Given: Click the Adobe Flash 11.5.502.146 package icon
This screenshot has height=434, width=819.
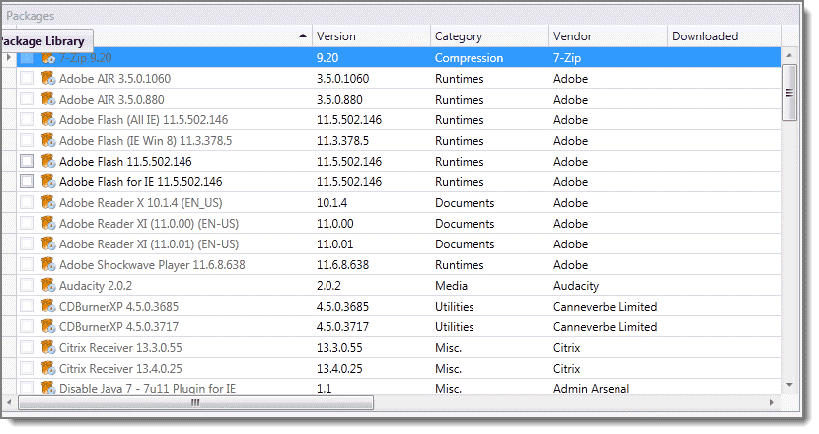Looking at the screenshot, I should click(48, 161).
